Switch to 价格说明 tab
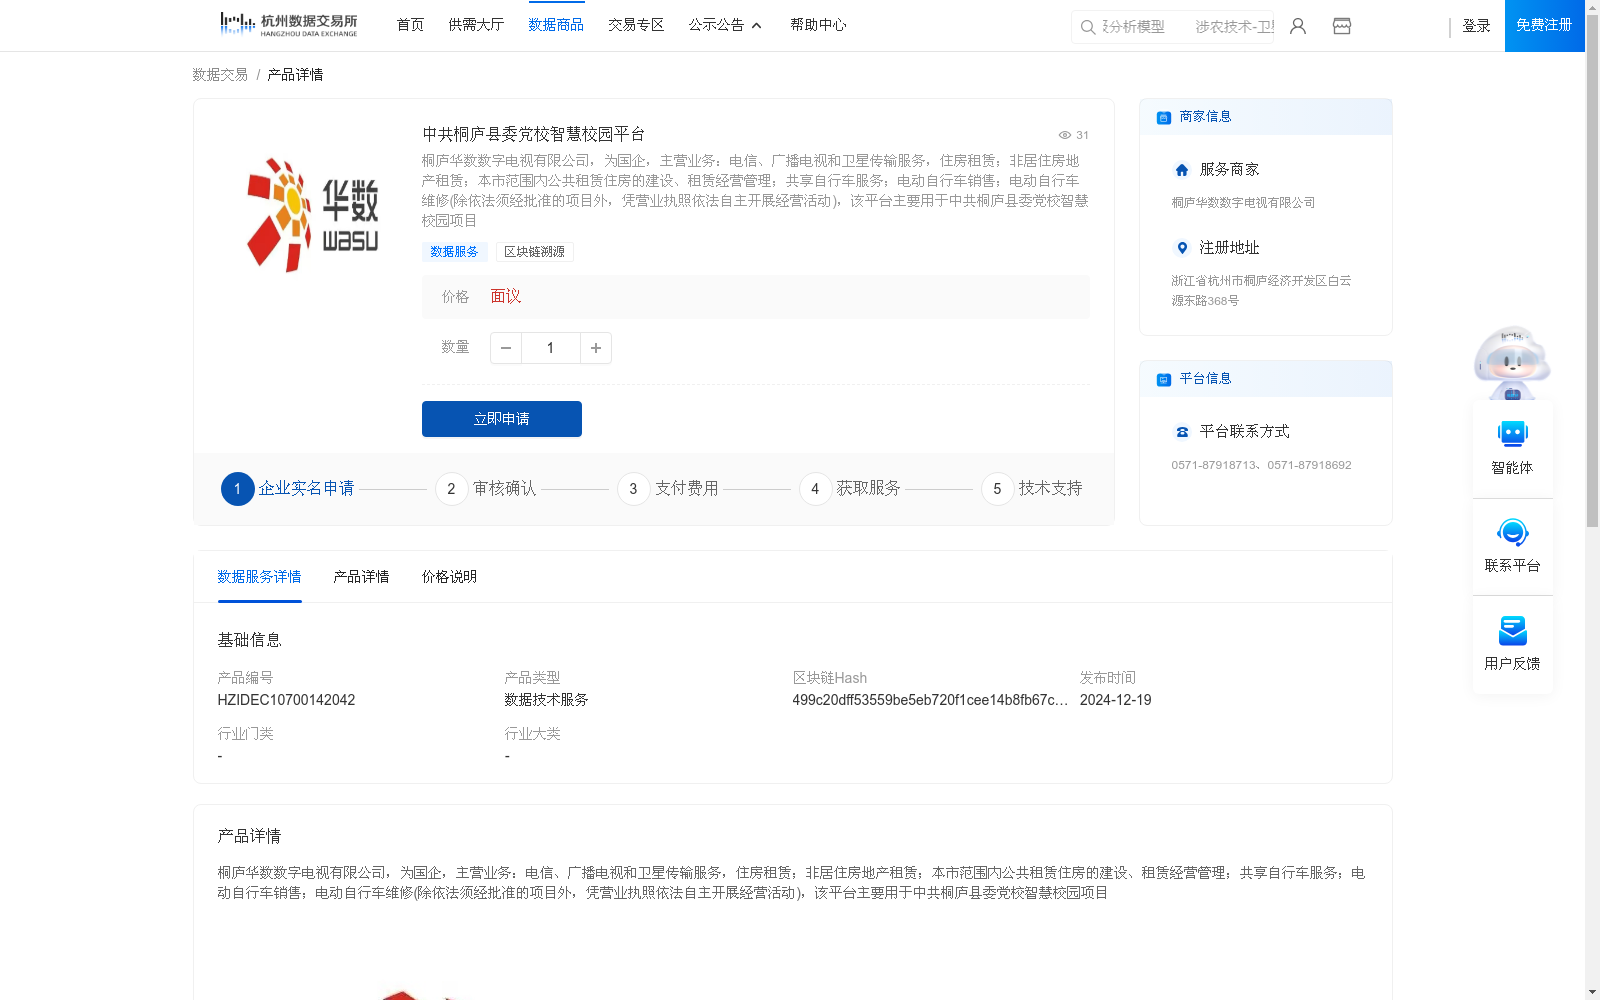The height and width of the screenshot is (1000, 1600). click(449, 577)
